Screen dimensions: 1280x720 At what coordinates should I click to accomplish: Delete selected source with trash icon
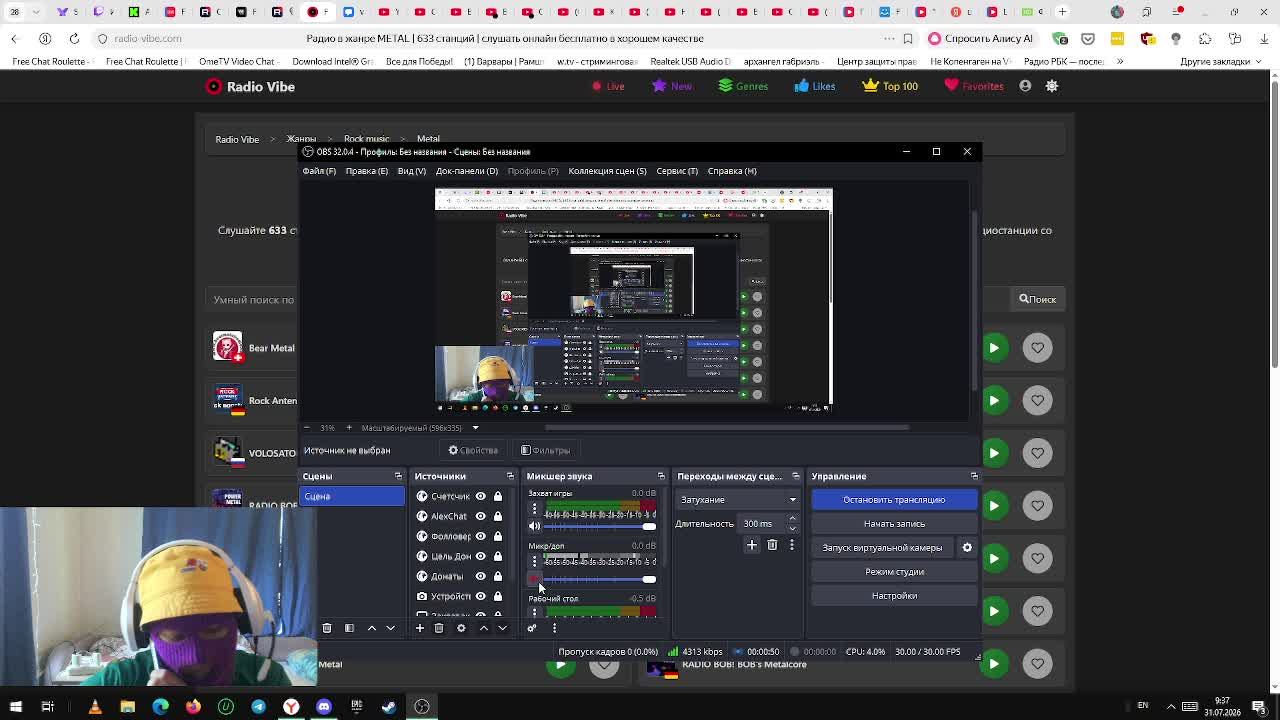(x=439, y=628)
